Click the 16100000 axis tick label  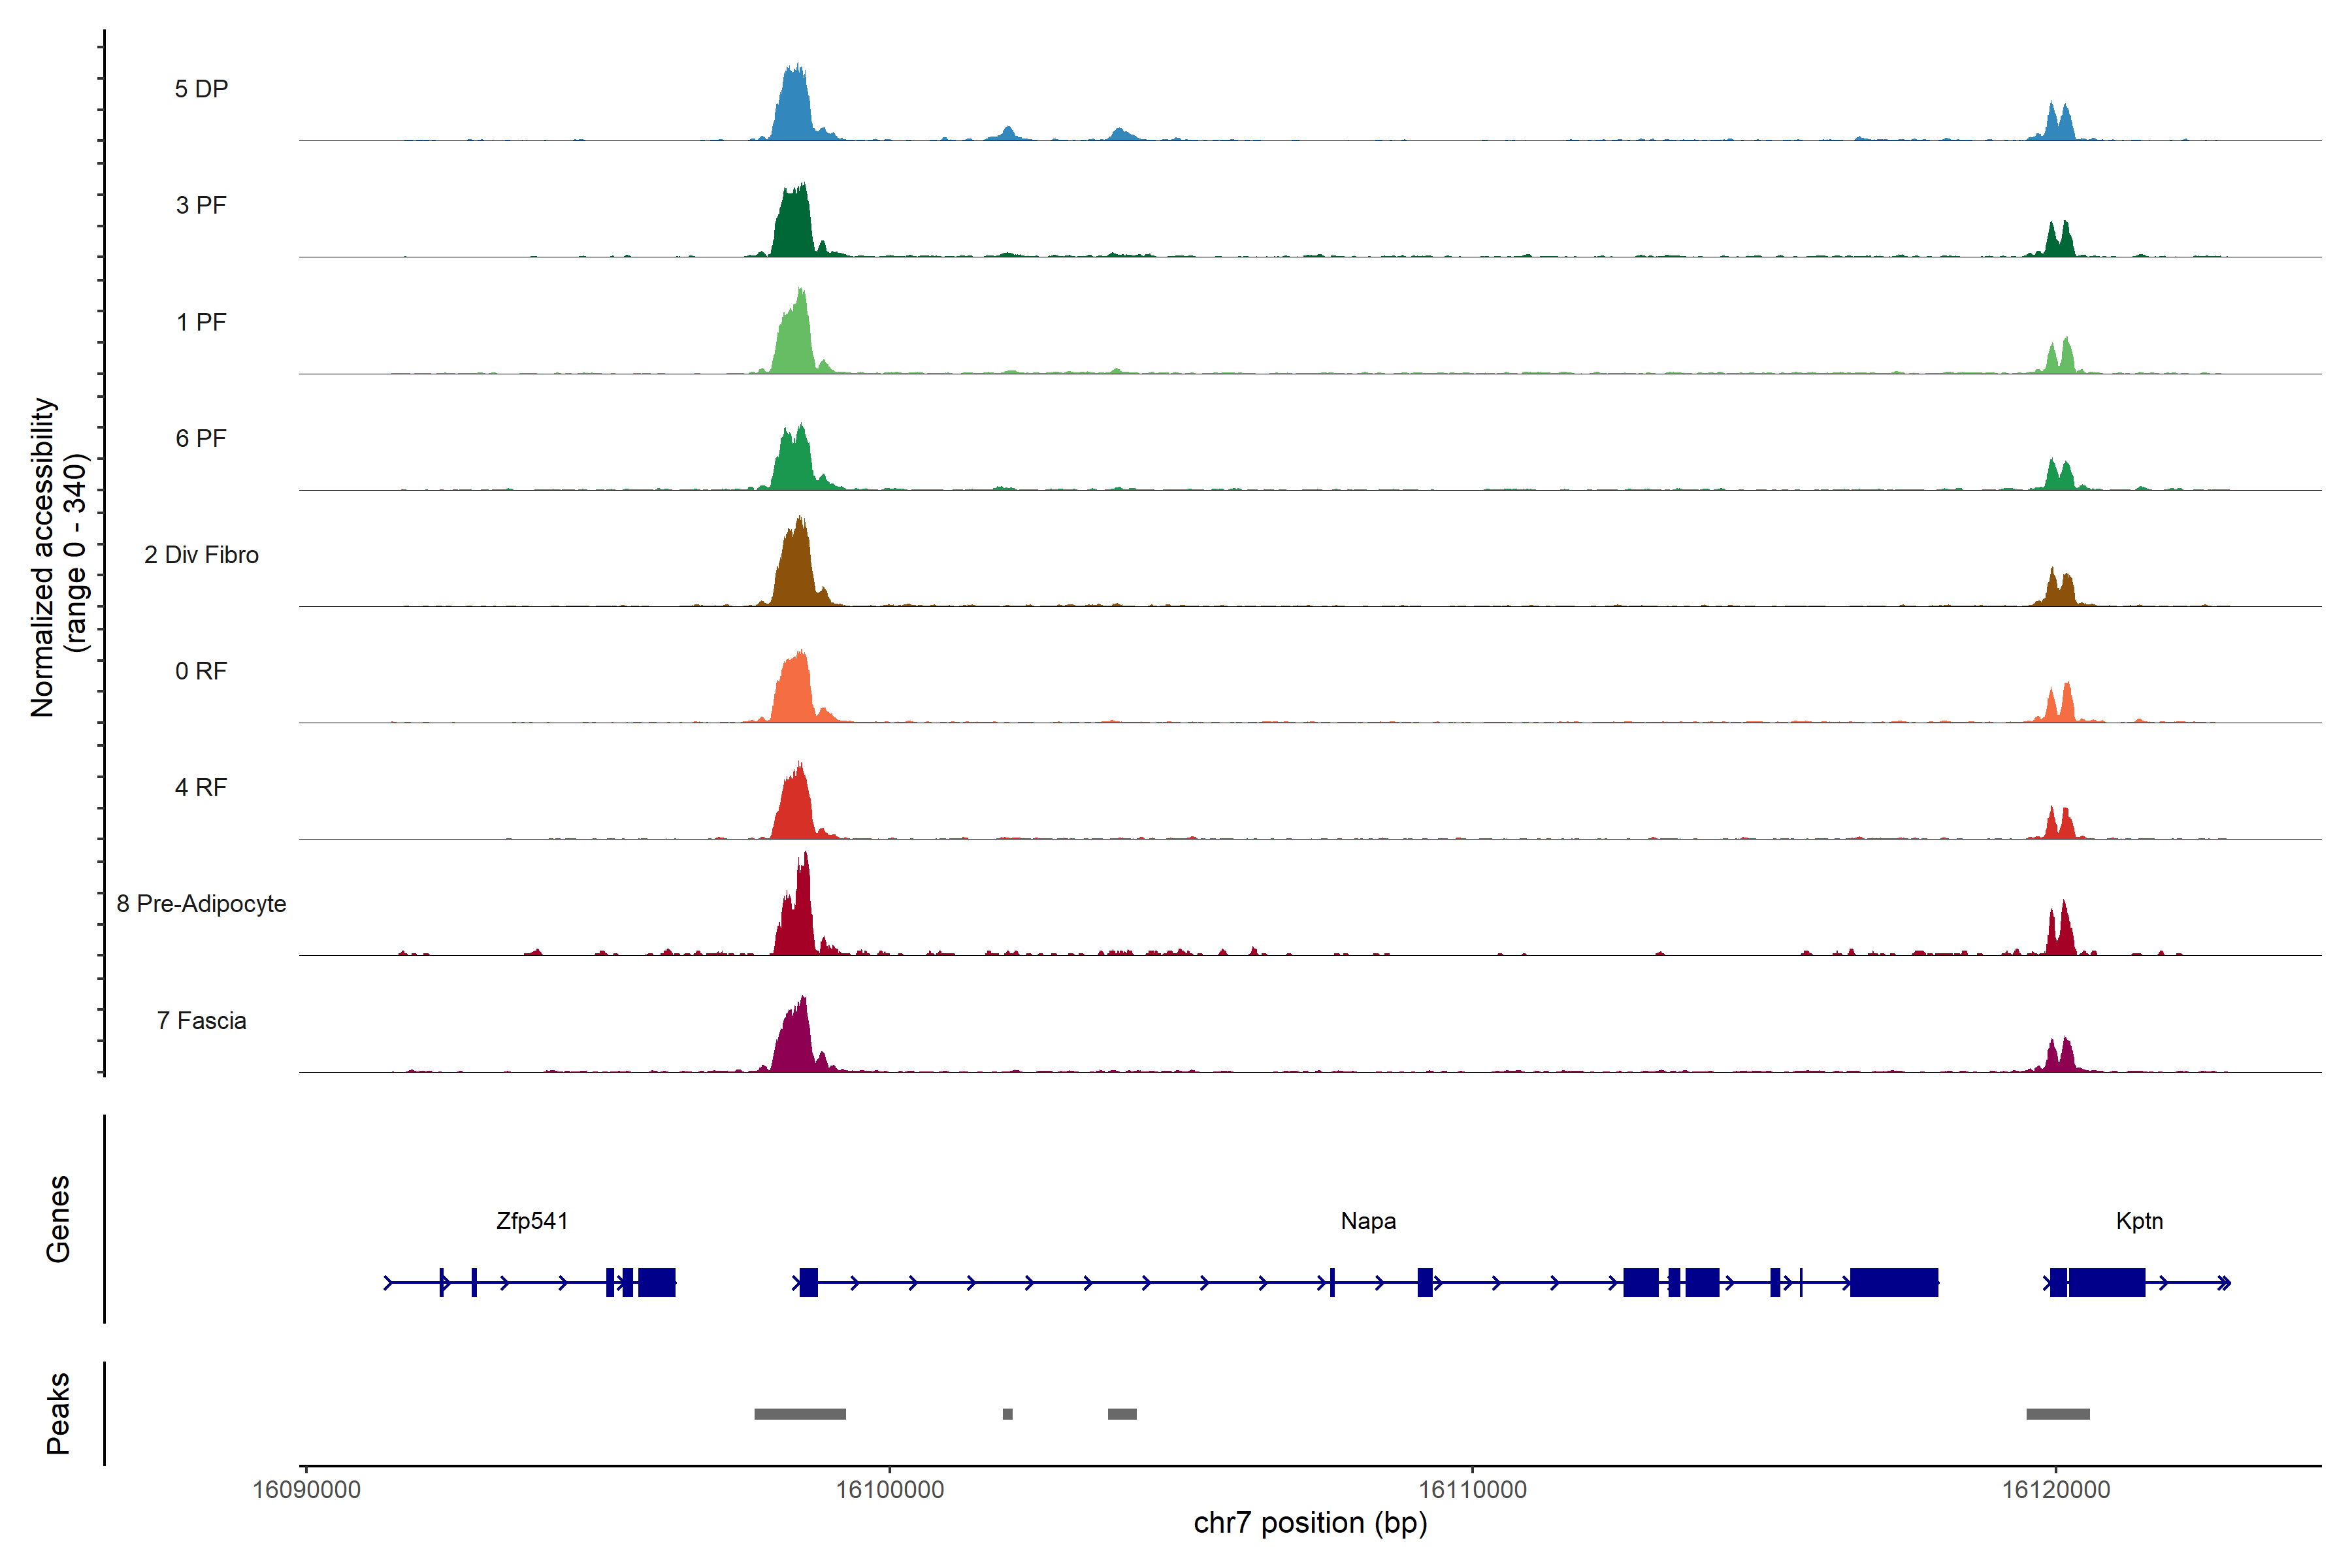pos(890,1489)
